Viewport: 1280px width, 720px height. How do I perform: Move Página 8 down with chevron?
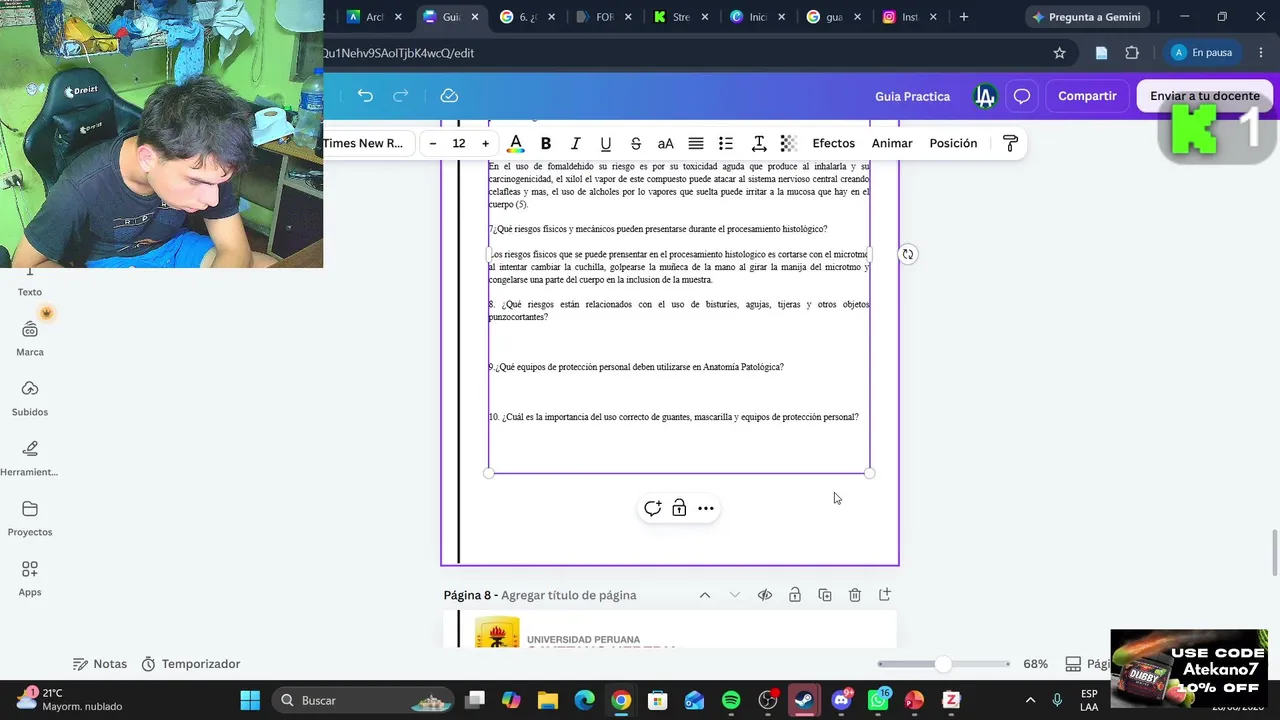(735, 595)
